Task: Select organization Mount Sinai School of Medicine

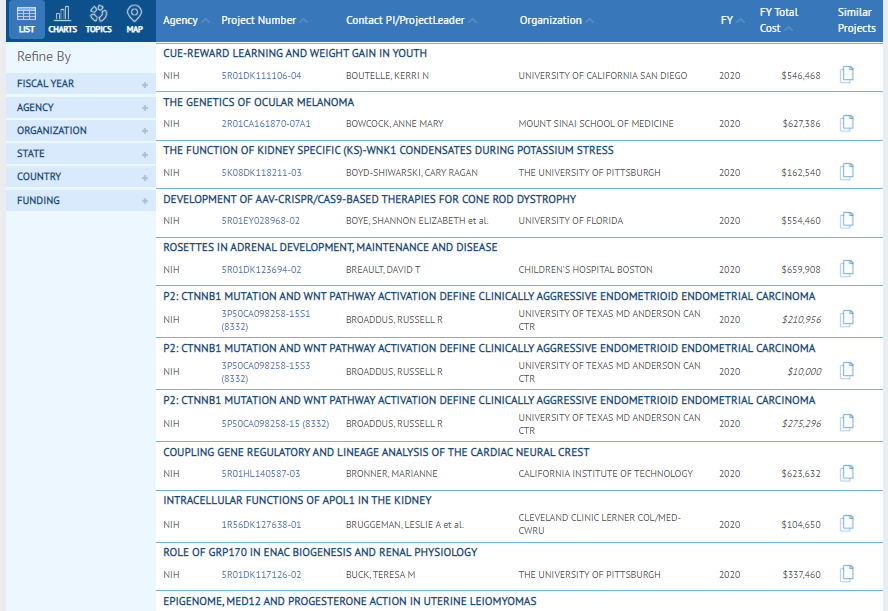Action: (596, 124)
